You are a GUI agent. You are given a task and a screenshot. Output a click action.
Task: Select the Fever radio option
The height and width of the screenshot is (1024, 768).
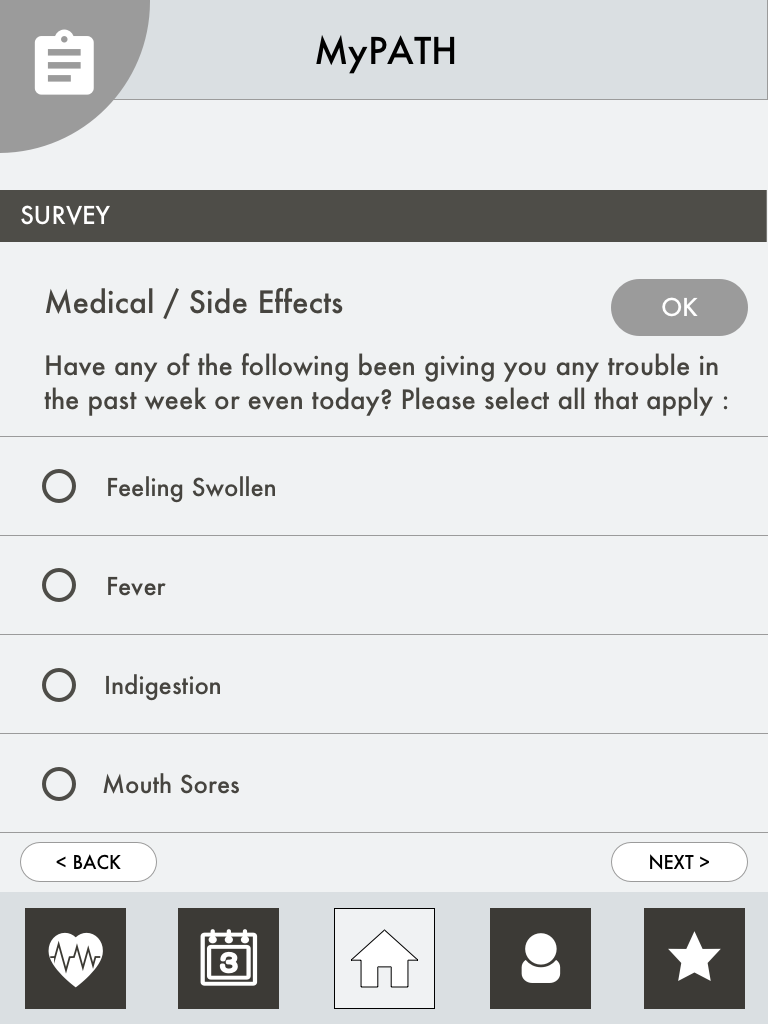click(x=59, y=585)
